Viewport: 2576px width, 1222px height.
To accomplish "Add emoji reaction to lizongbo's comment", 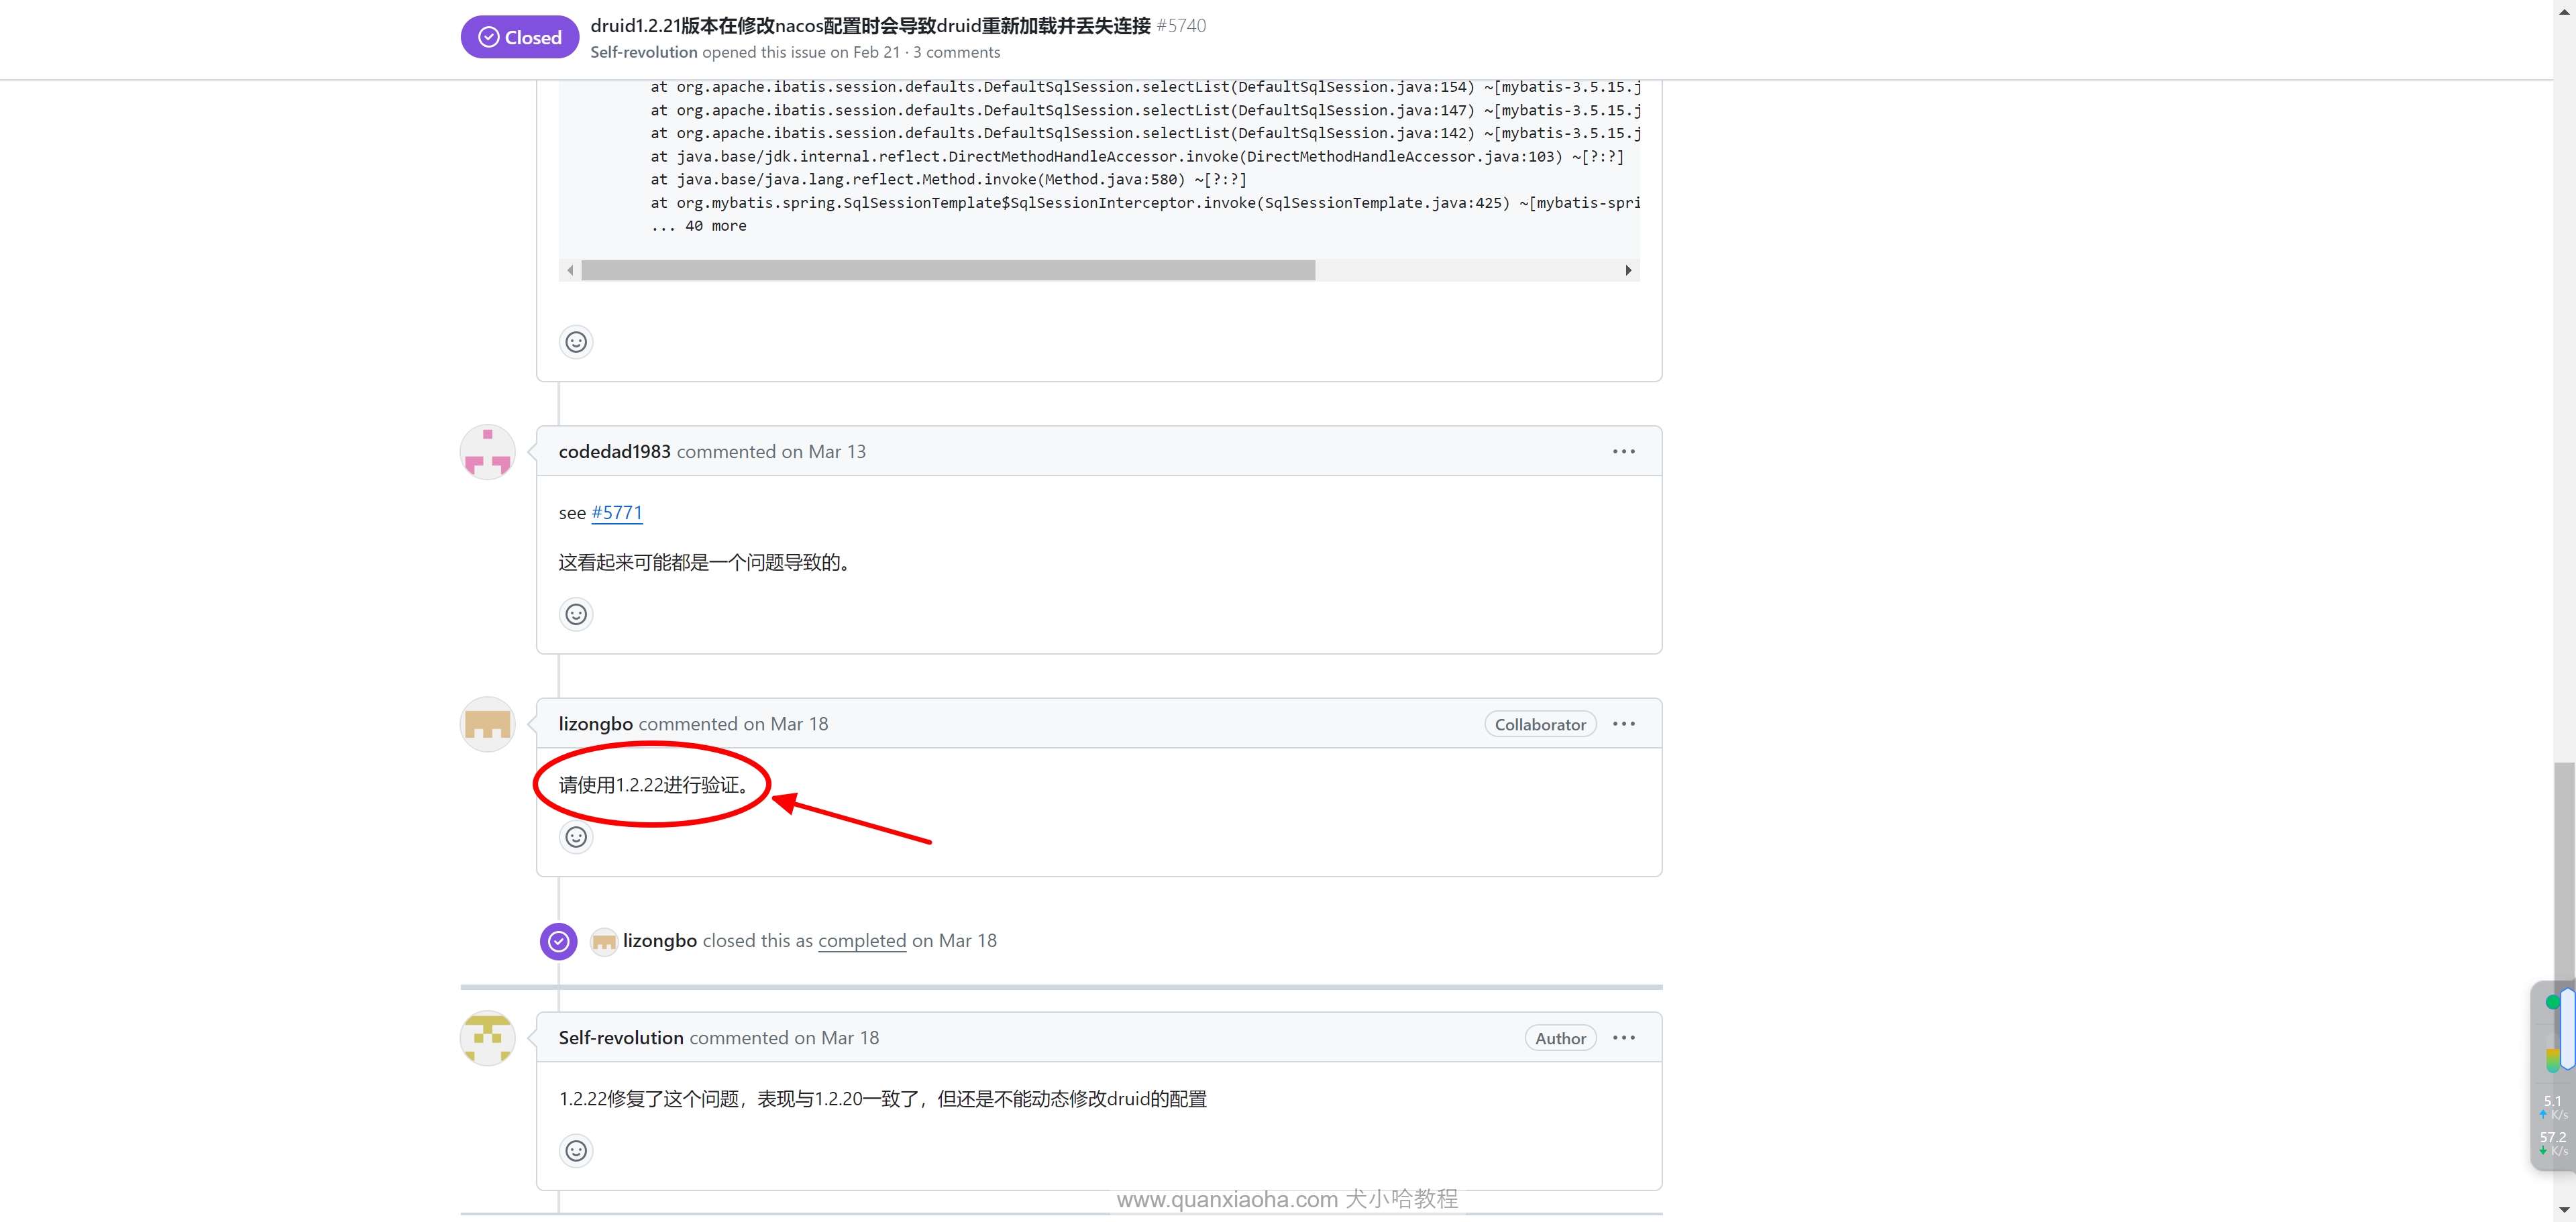I will click(576, 837).
